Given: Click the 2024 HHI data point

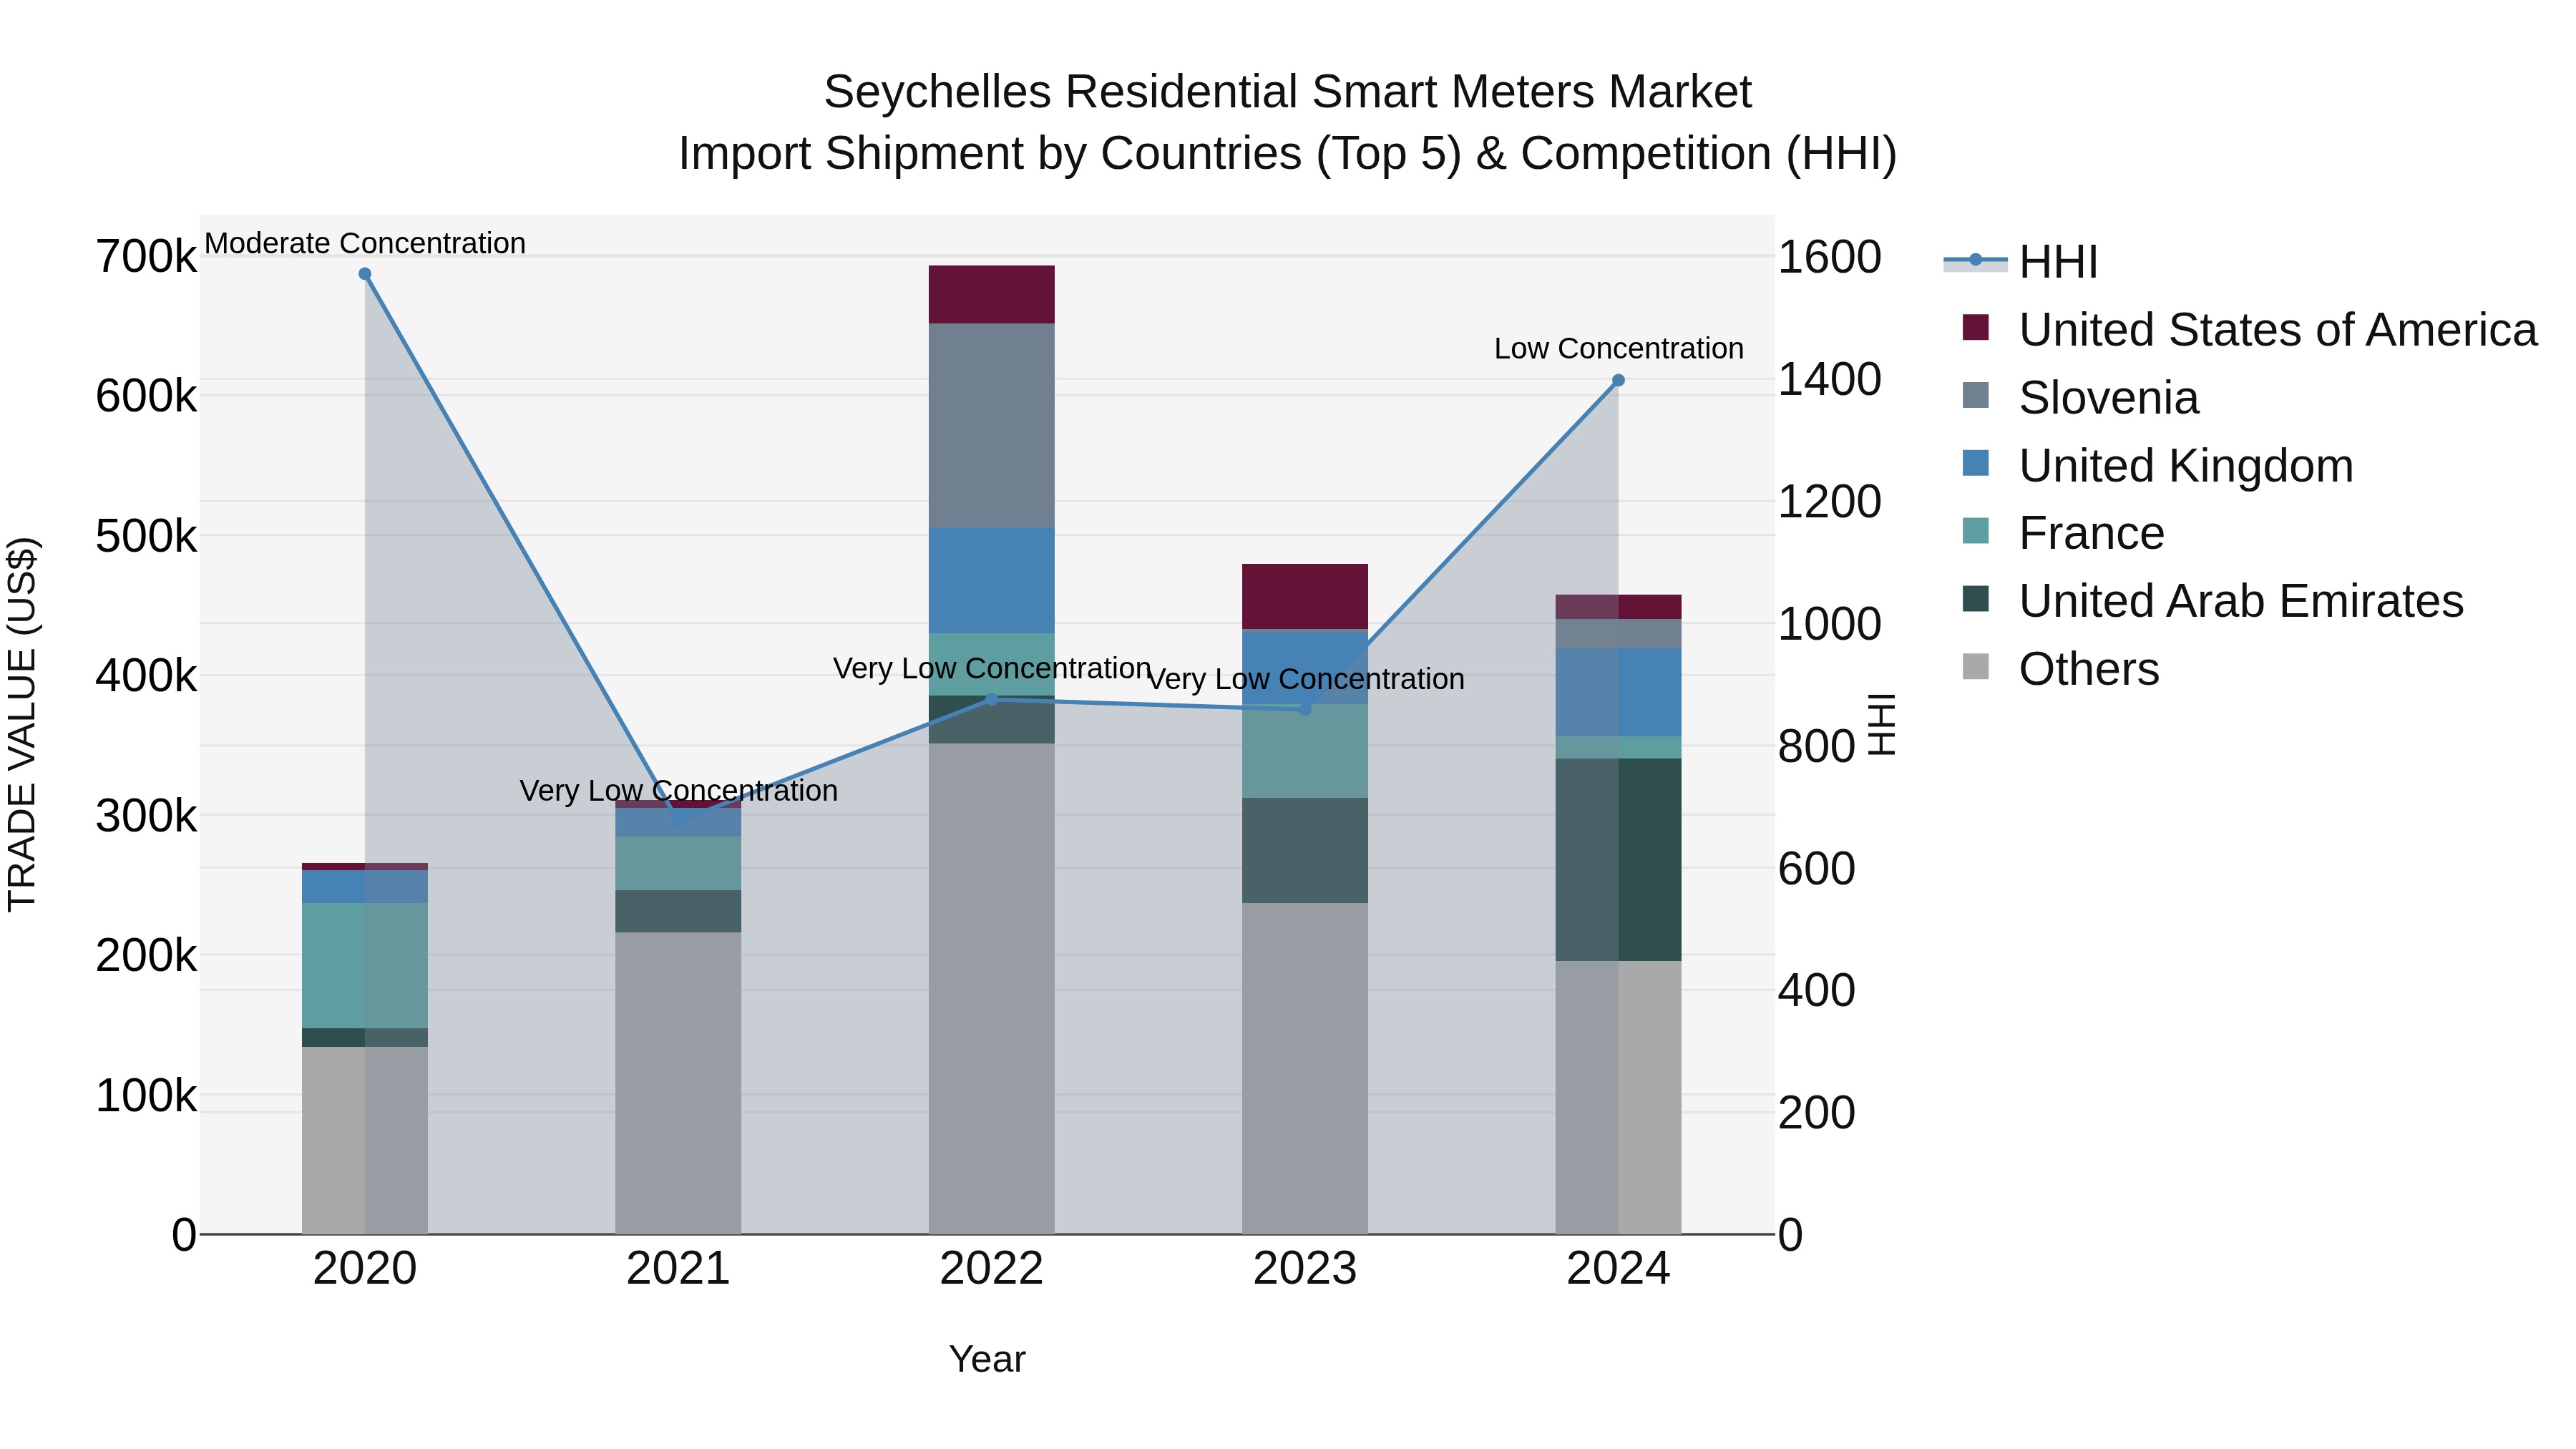Looking at the screenshot, I should point(1619,380).
